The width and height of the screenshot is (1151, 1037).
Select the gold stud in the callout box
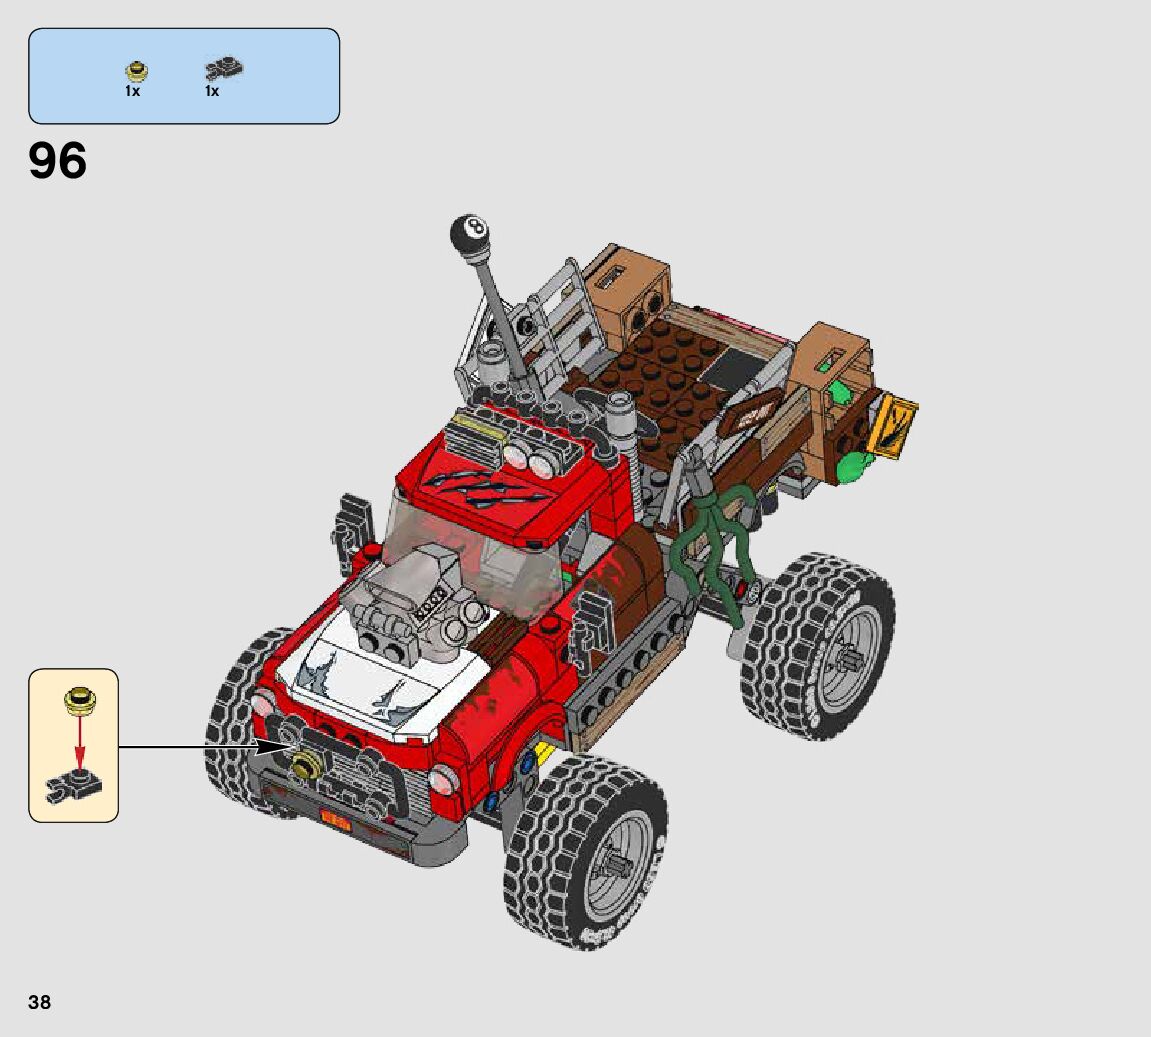tap(75, 700)
